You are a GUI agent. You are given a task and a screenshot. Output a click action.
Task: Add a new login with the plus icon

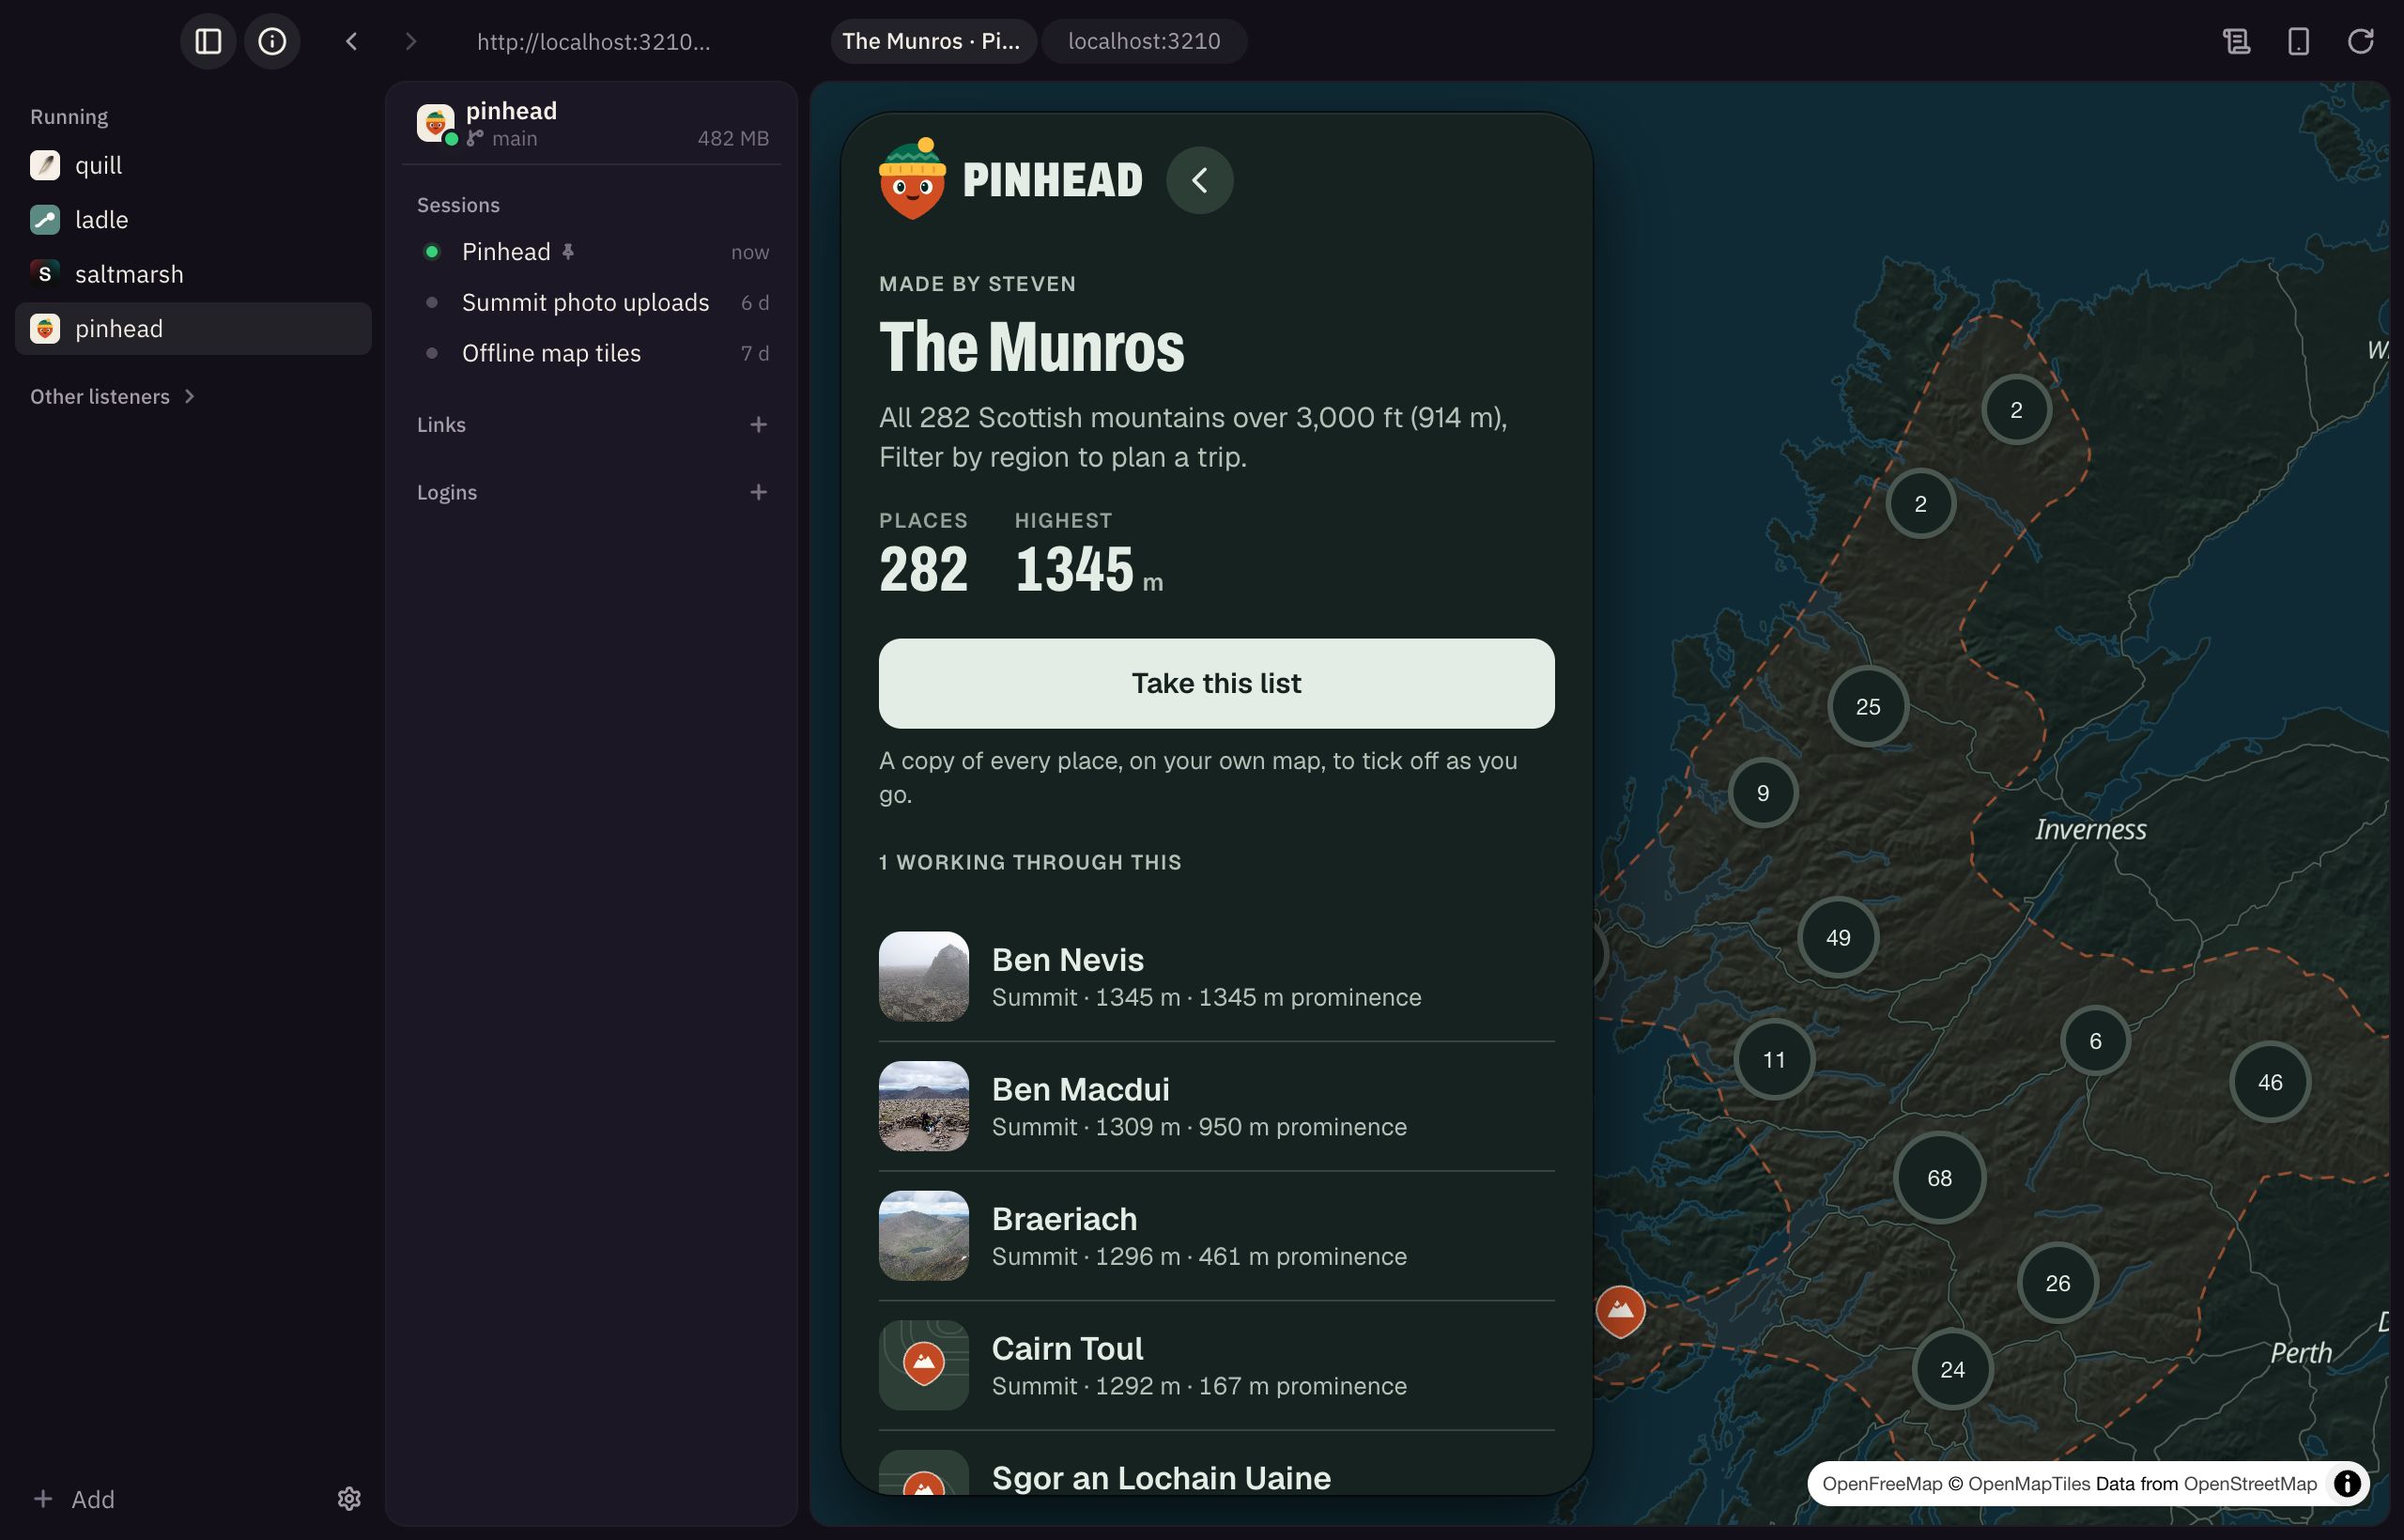758,492
